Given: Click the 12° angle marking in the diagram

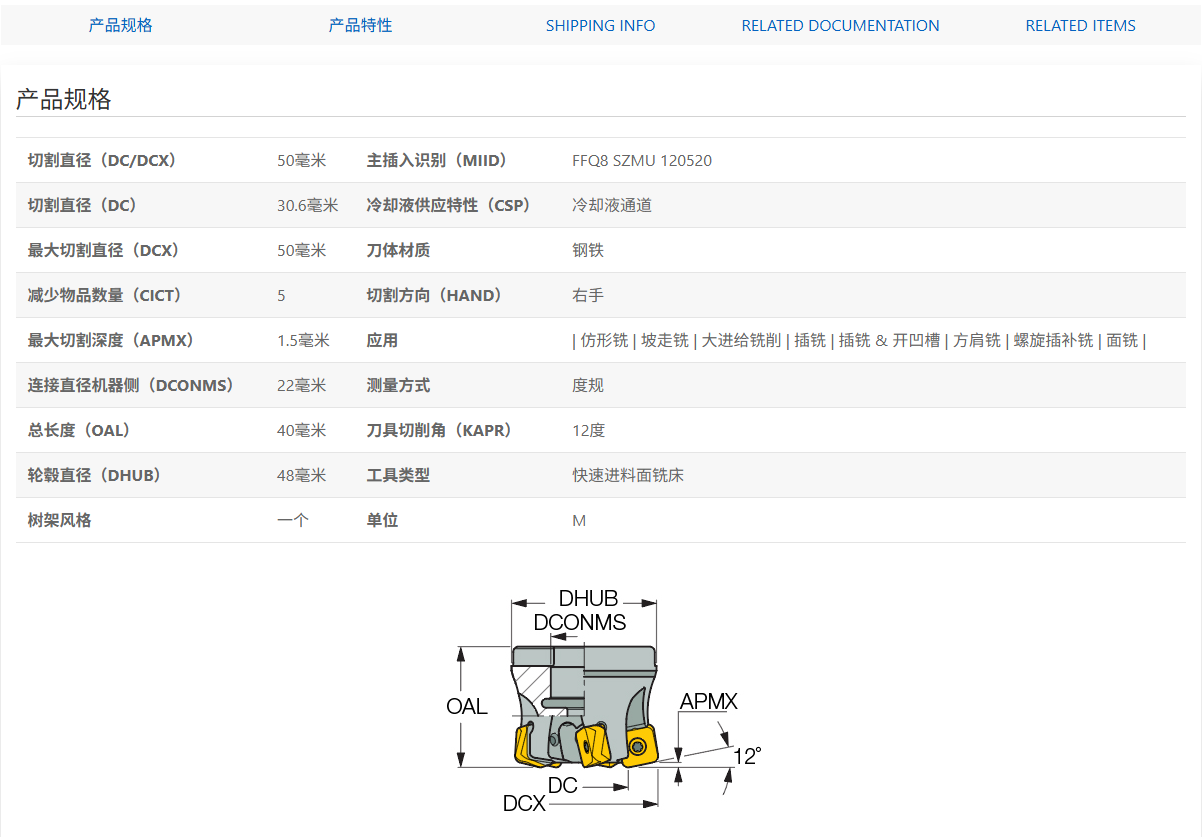Looking at the screenshot, I should tap(747, 756).
